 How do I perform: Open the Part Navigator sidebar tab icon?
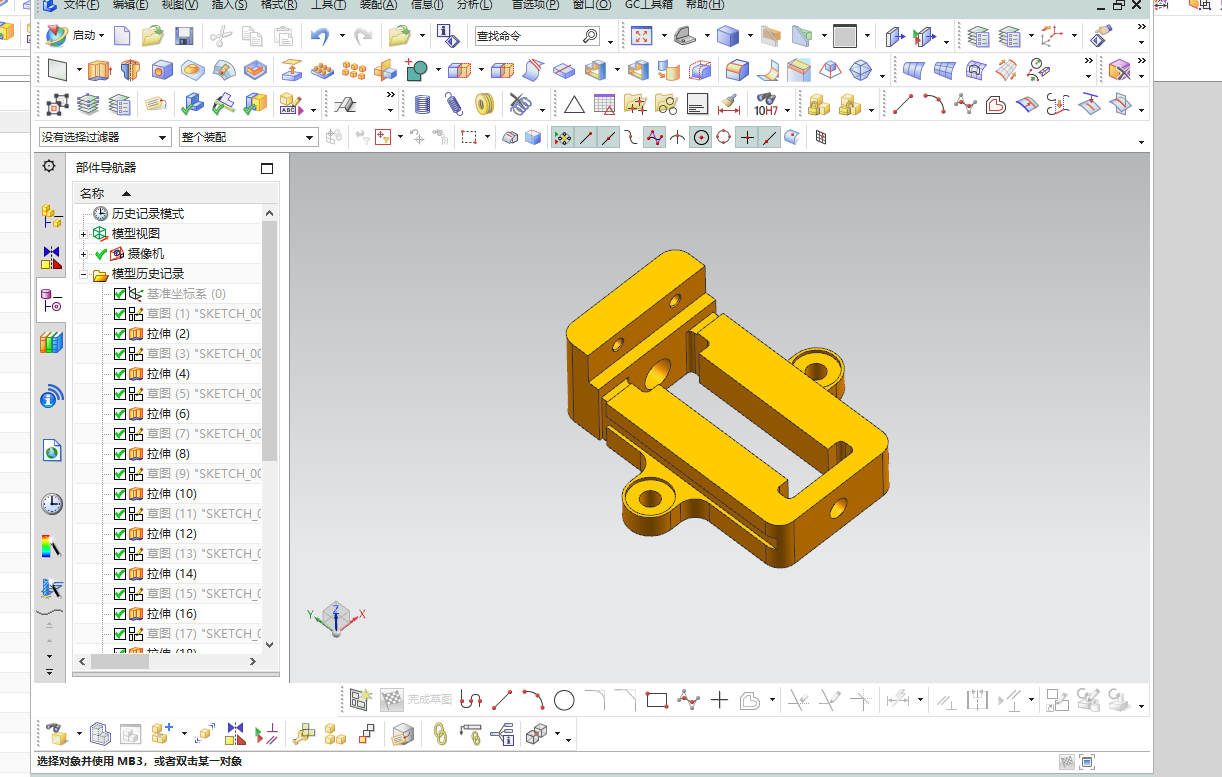coord(51,300)
